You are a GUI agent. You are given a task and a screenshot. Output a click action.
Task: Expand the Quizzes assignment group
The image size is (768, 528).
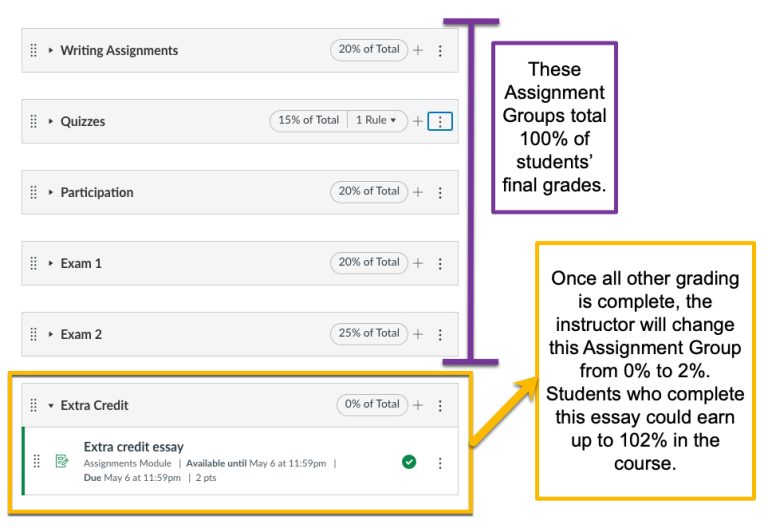coord(51,121)
